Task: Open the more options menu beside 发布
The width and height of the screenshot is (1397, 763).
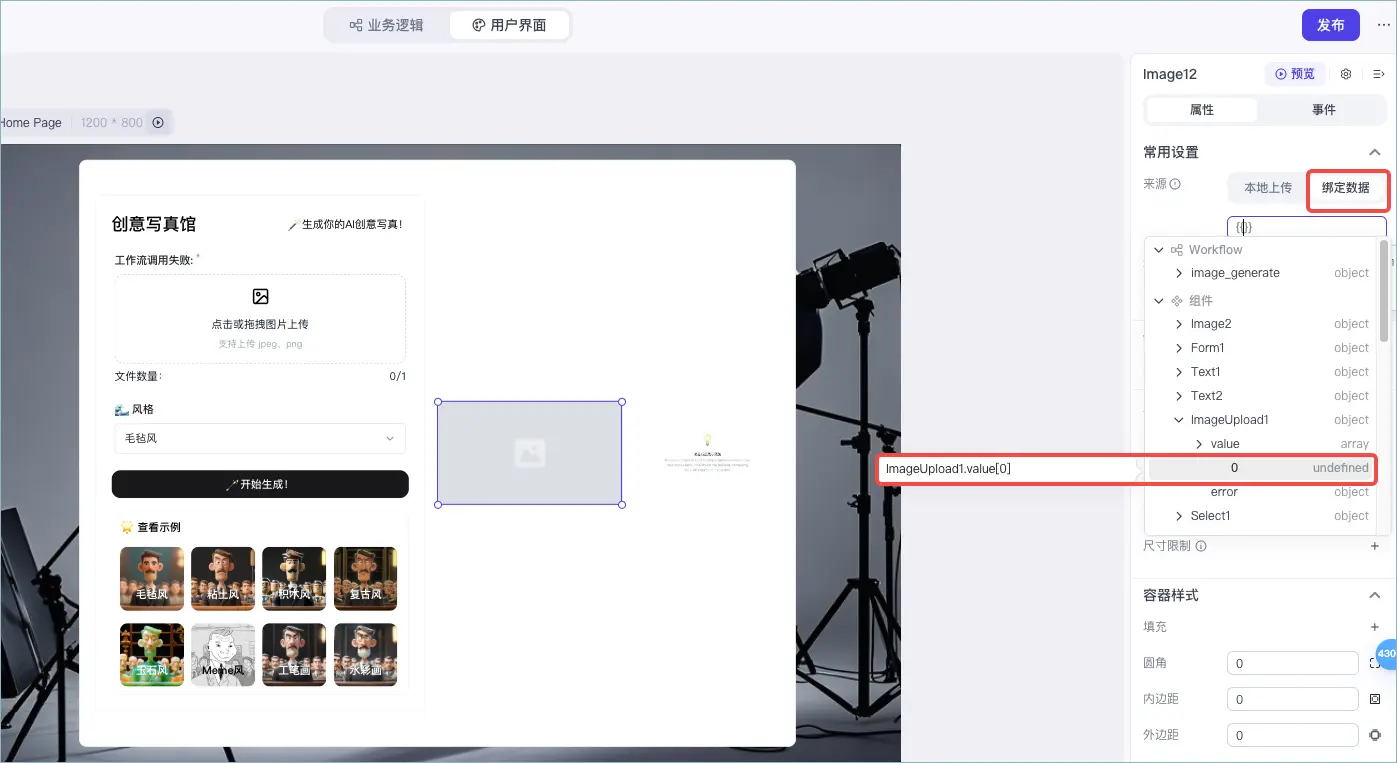Action: coord(1383,25)
